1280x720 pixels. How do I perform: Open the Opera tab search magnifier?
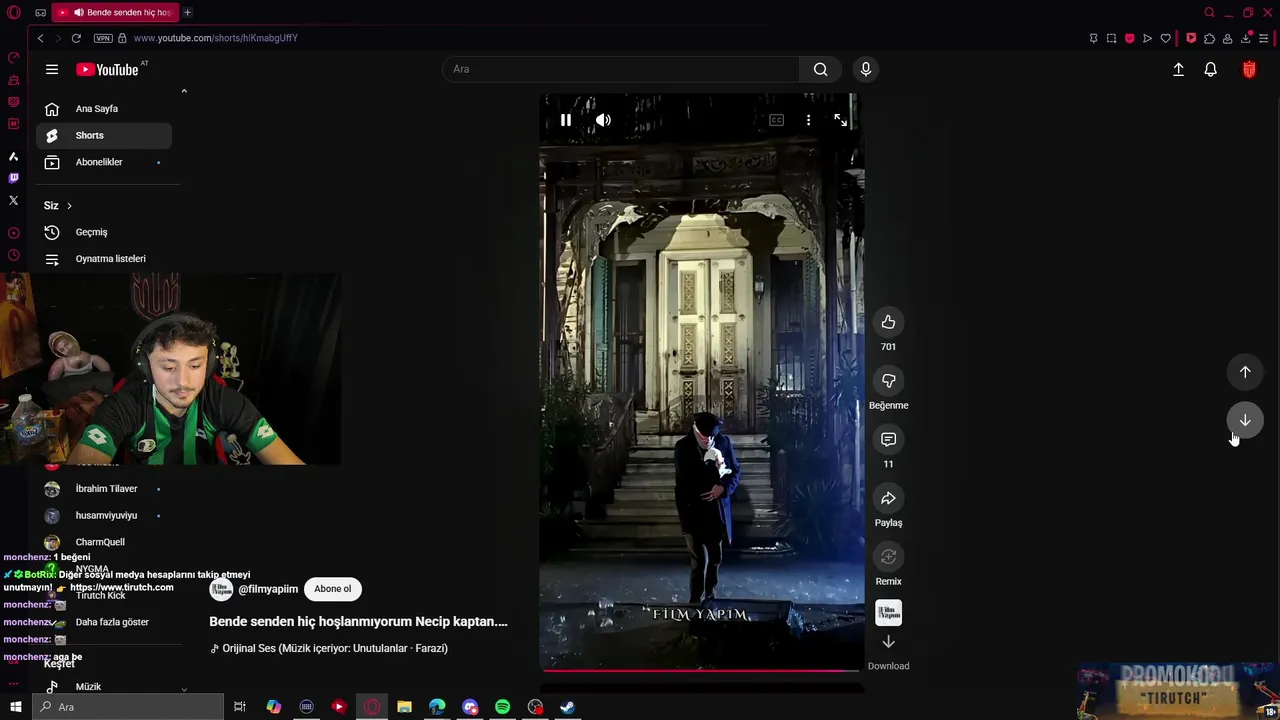coord(1209,12)
